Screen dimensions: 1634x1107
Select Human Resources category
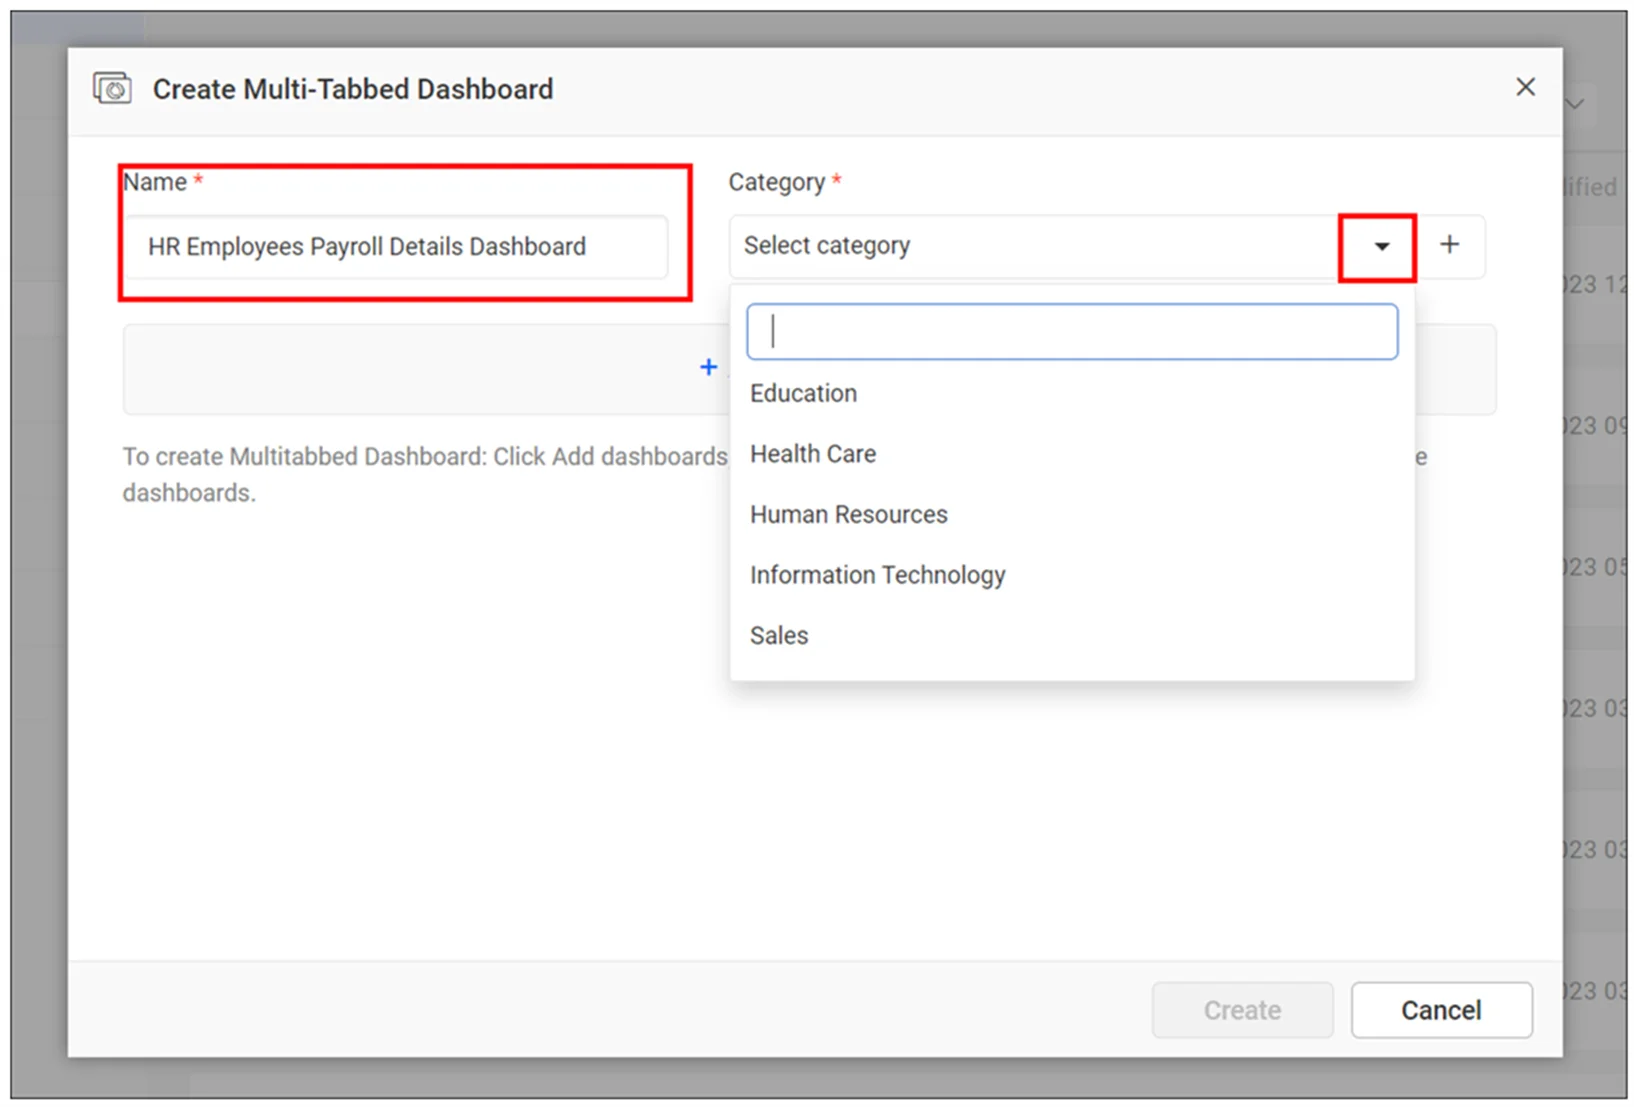tap(848, 514)
